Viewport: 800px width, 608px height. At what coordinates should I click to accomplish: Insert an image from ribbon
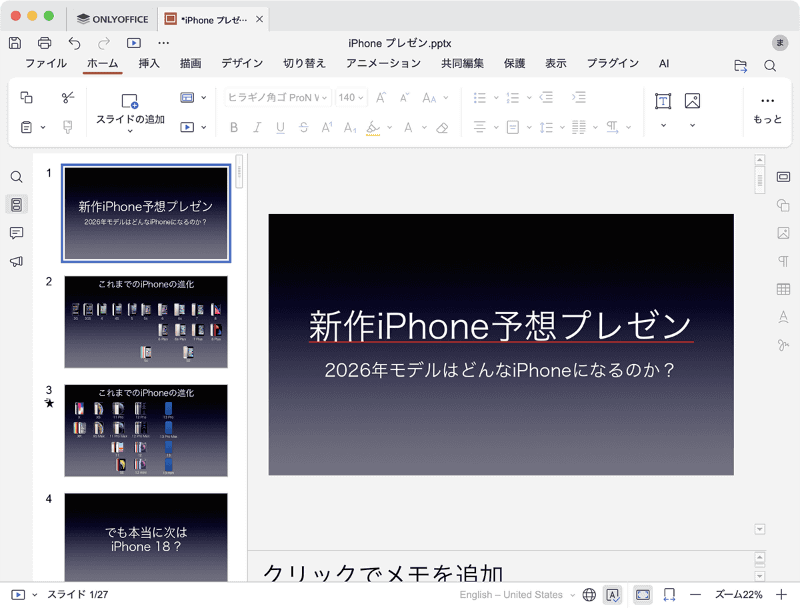tap(692, 101)
